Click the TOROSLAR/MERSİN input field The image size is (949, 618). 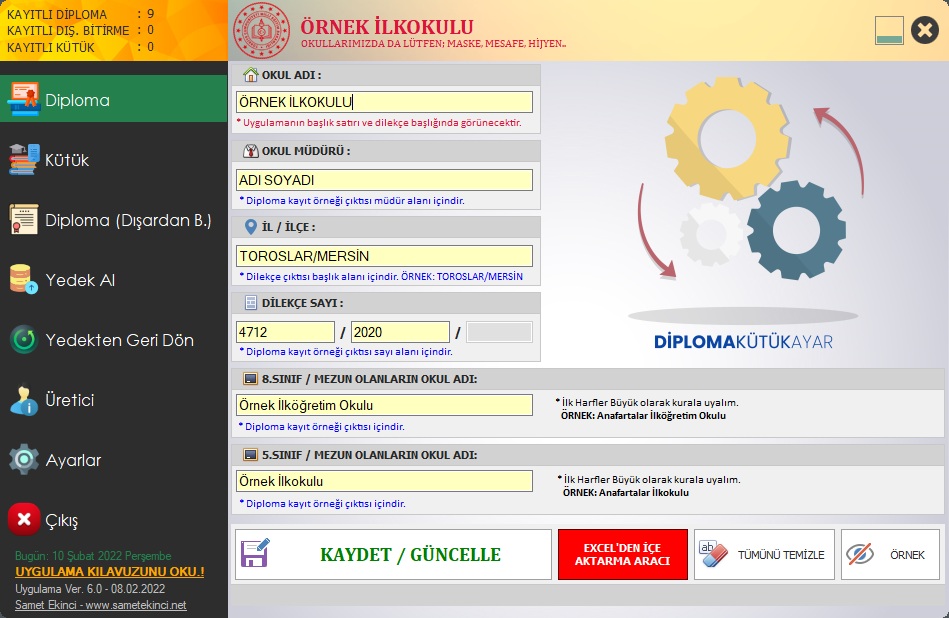coord(383,255)
